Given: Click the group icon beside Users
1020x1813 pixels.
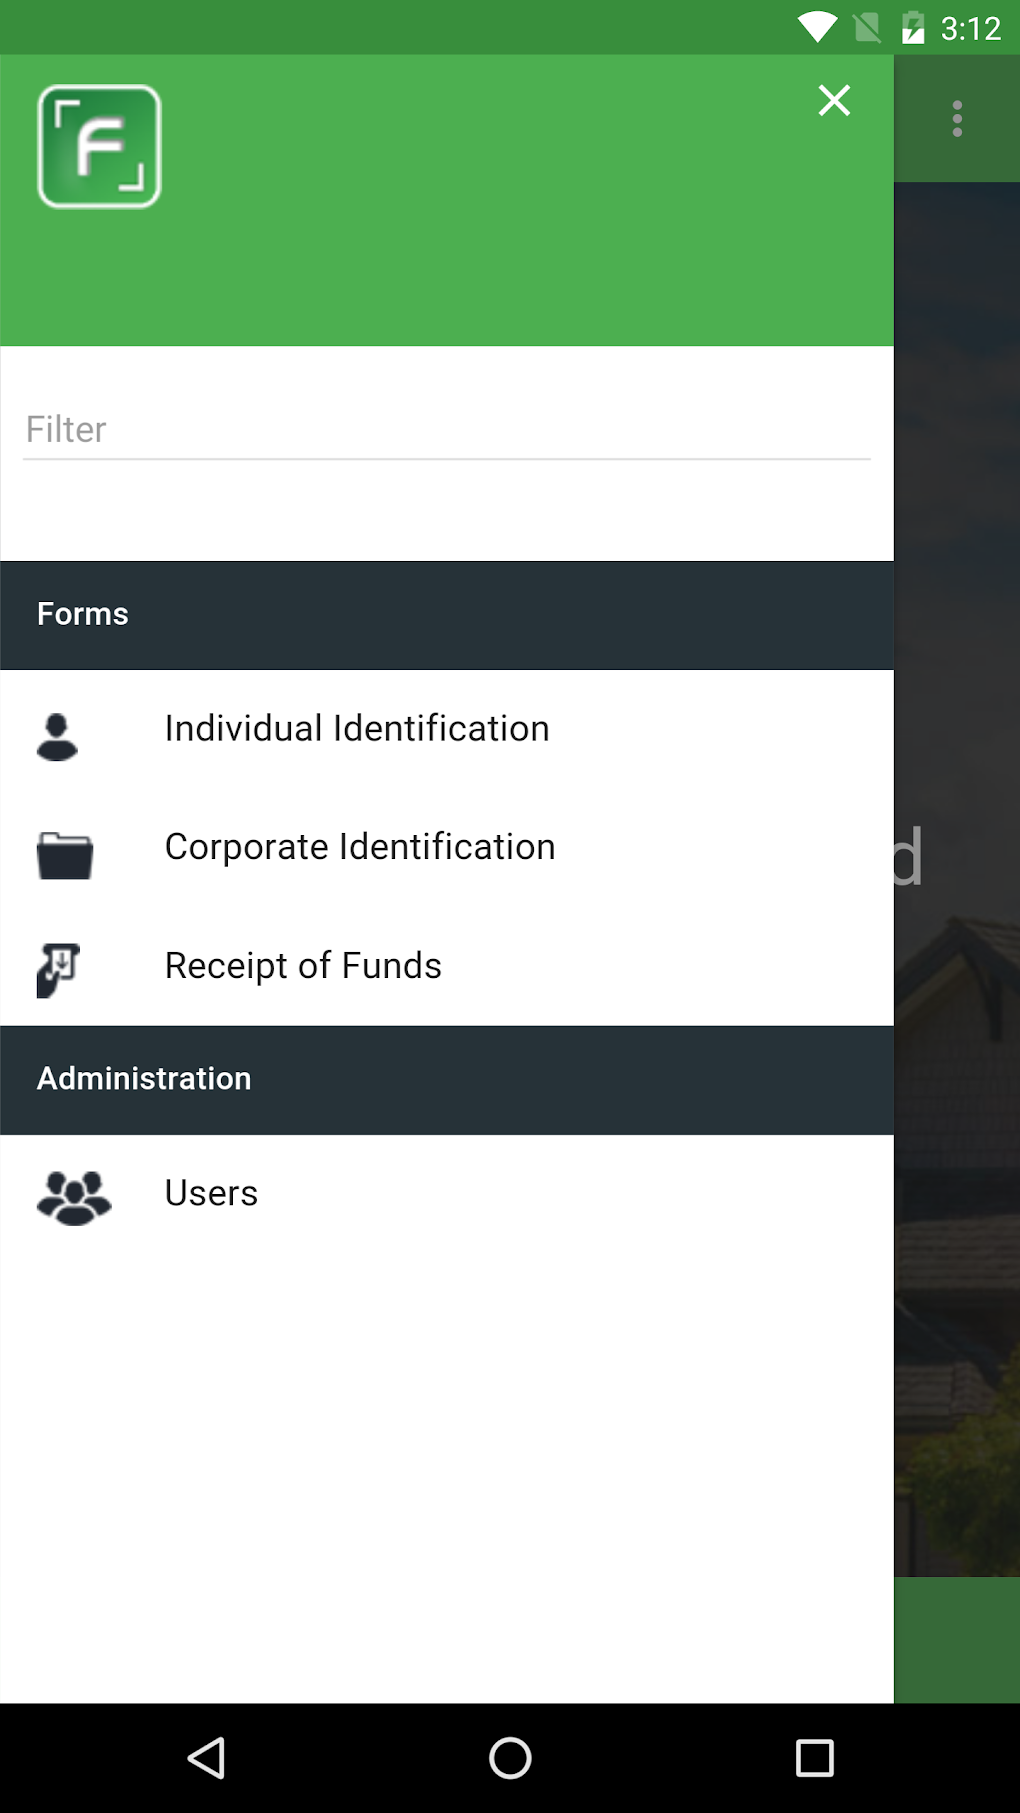Looking at the screenshot, I should (73, 1197).
